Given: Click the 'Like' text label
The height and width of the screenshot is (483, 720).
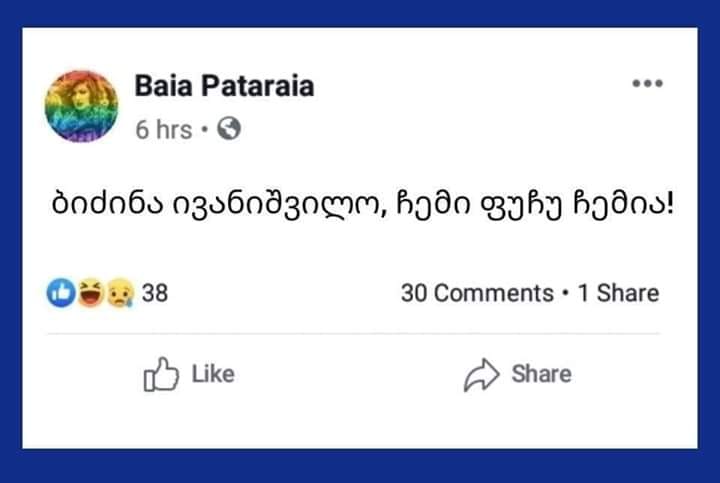Looking at the screenshot, I should click(212, 374).
